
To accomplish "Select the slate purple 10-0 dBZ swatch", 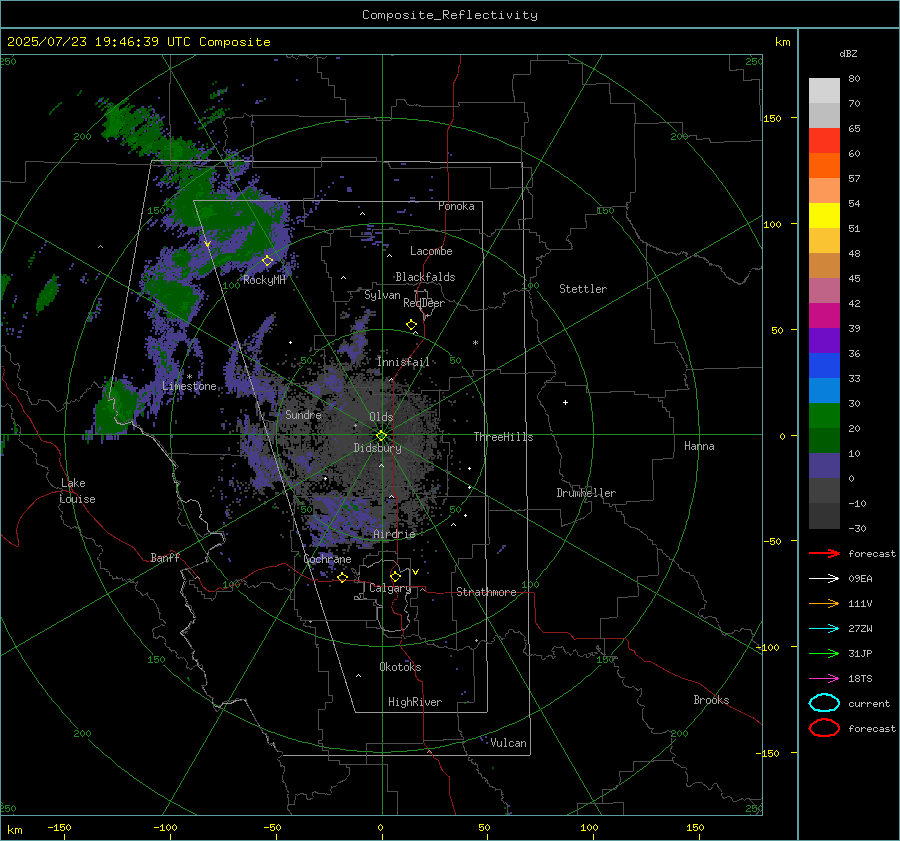I will [824, 466].
